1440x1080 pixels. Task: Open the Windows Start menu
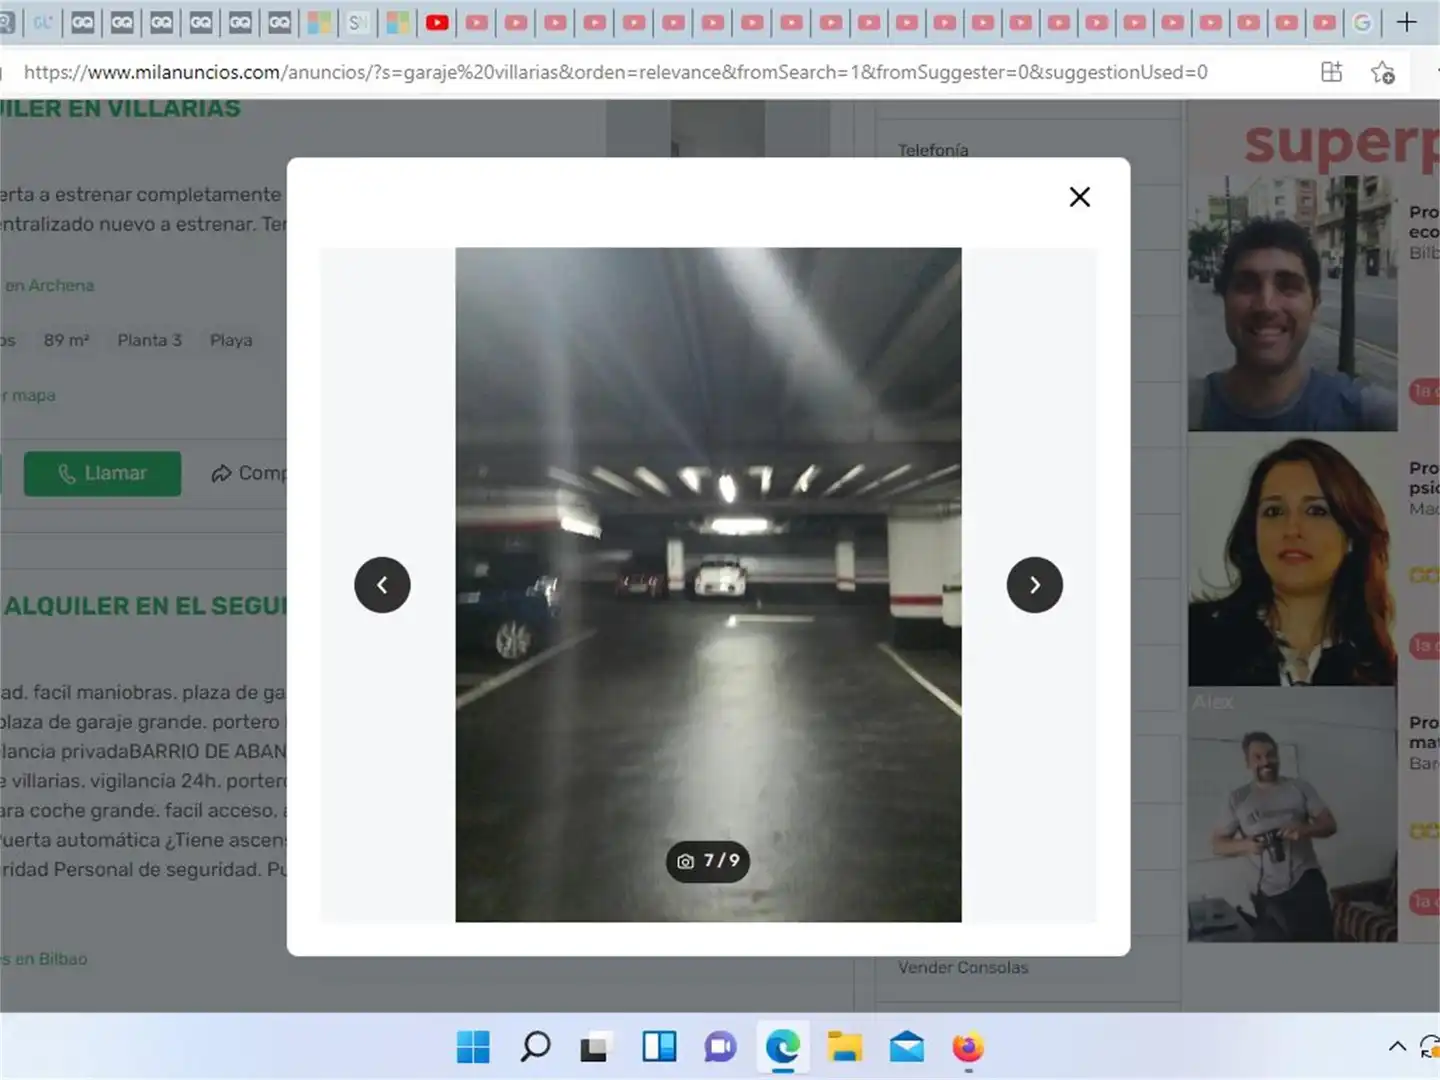[x=473, y=1047]
